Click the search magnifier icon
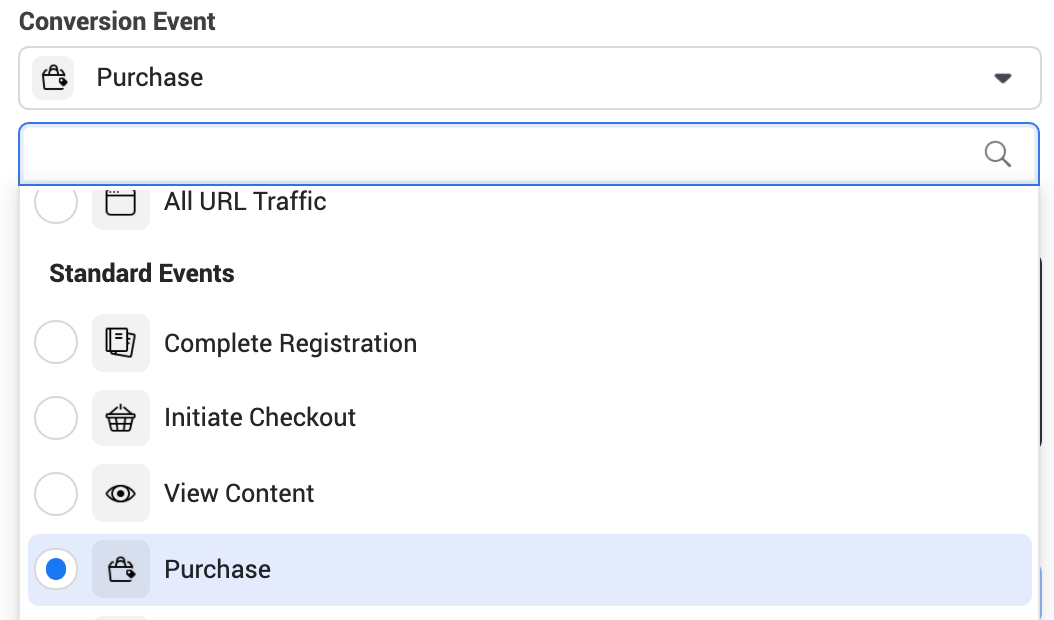This screenshot has height=620, width=1054. point(998,154)
